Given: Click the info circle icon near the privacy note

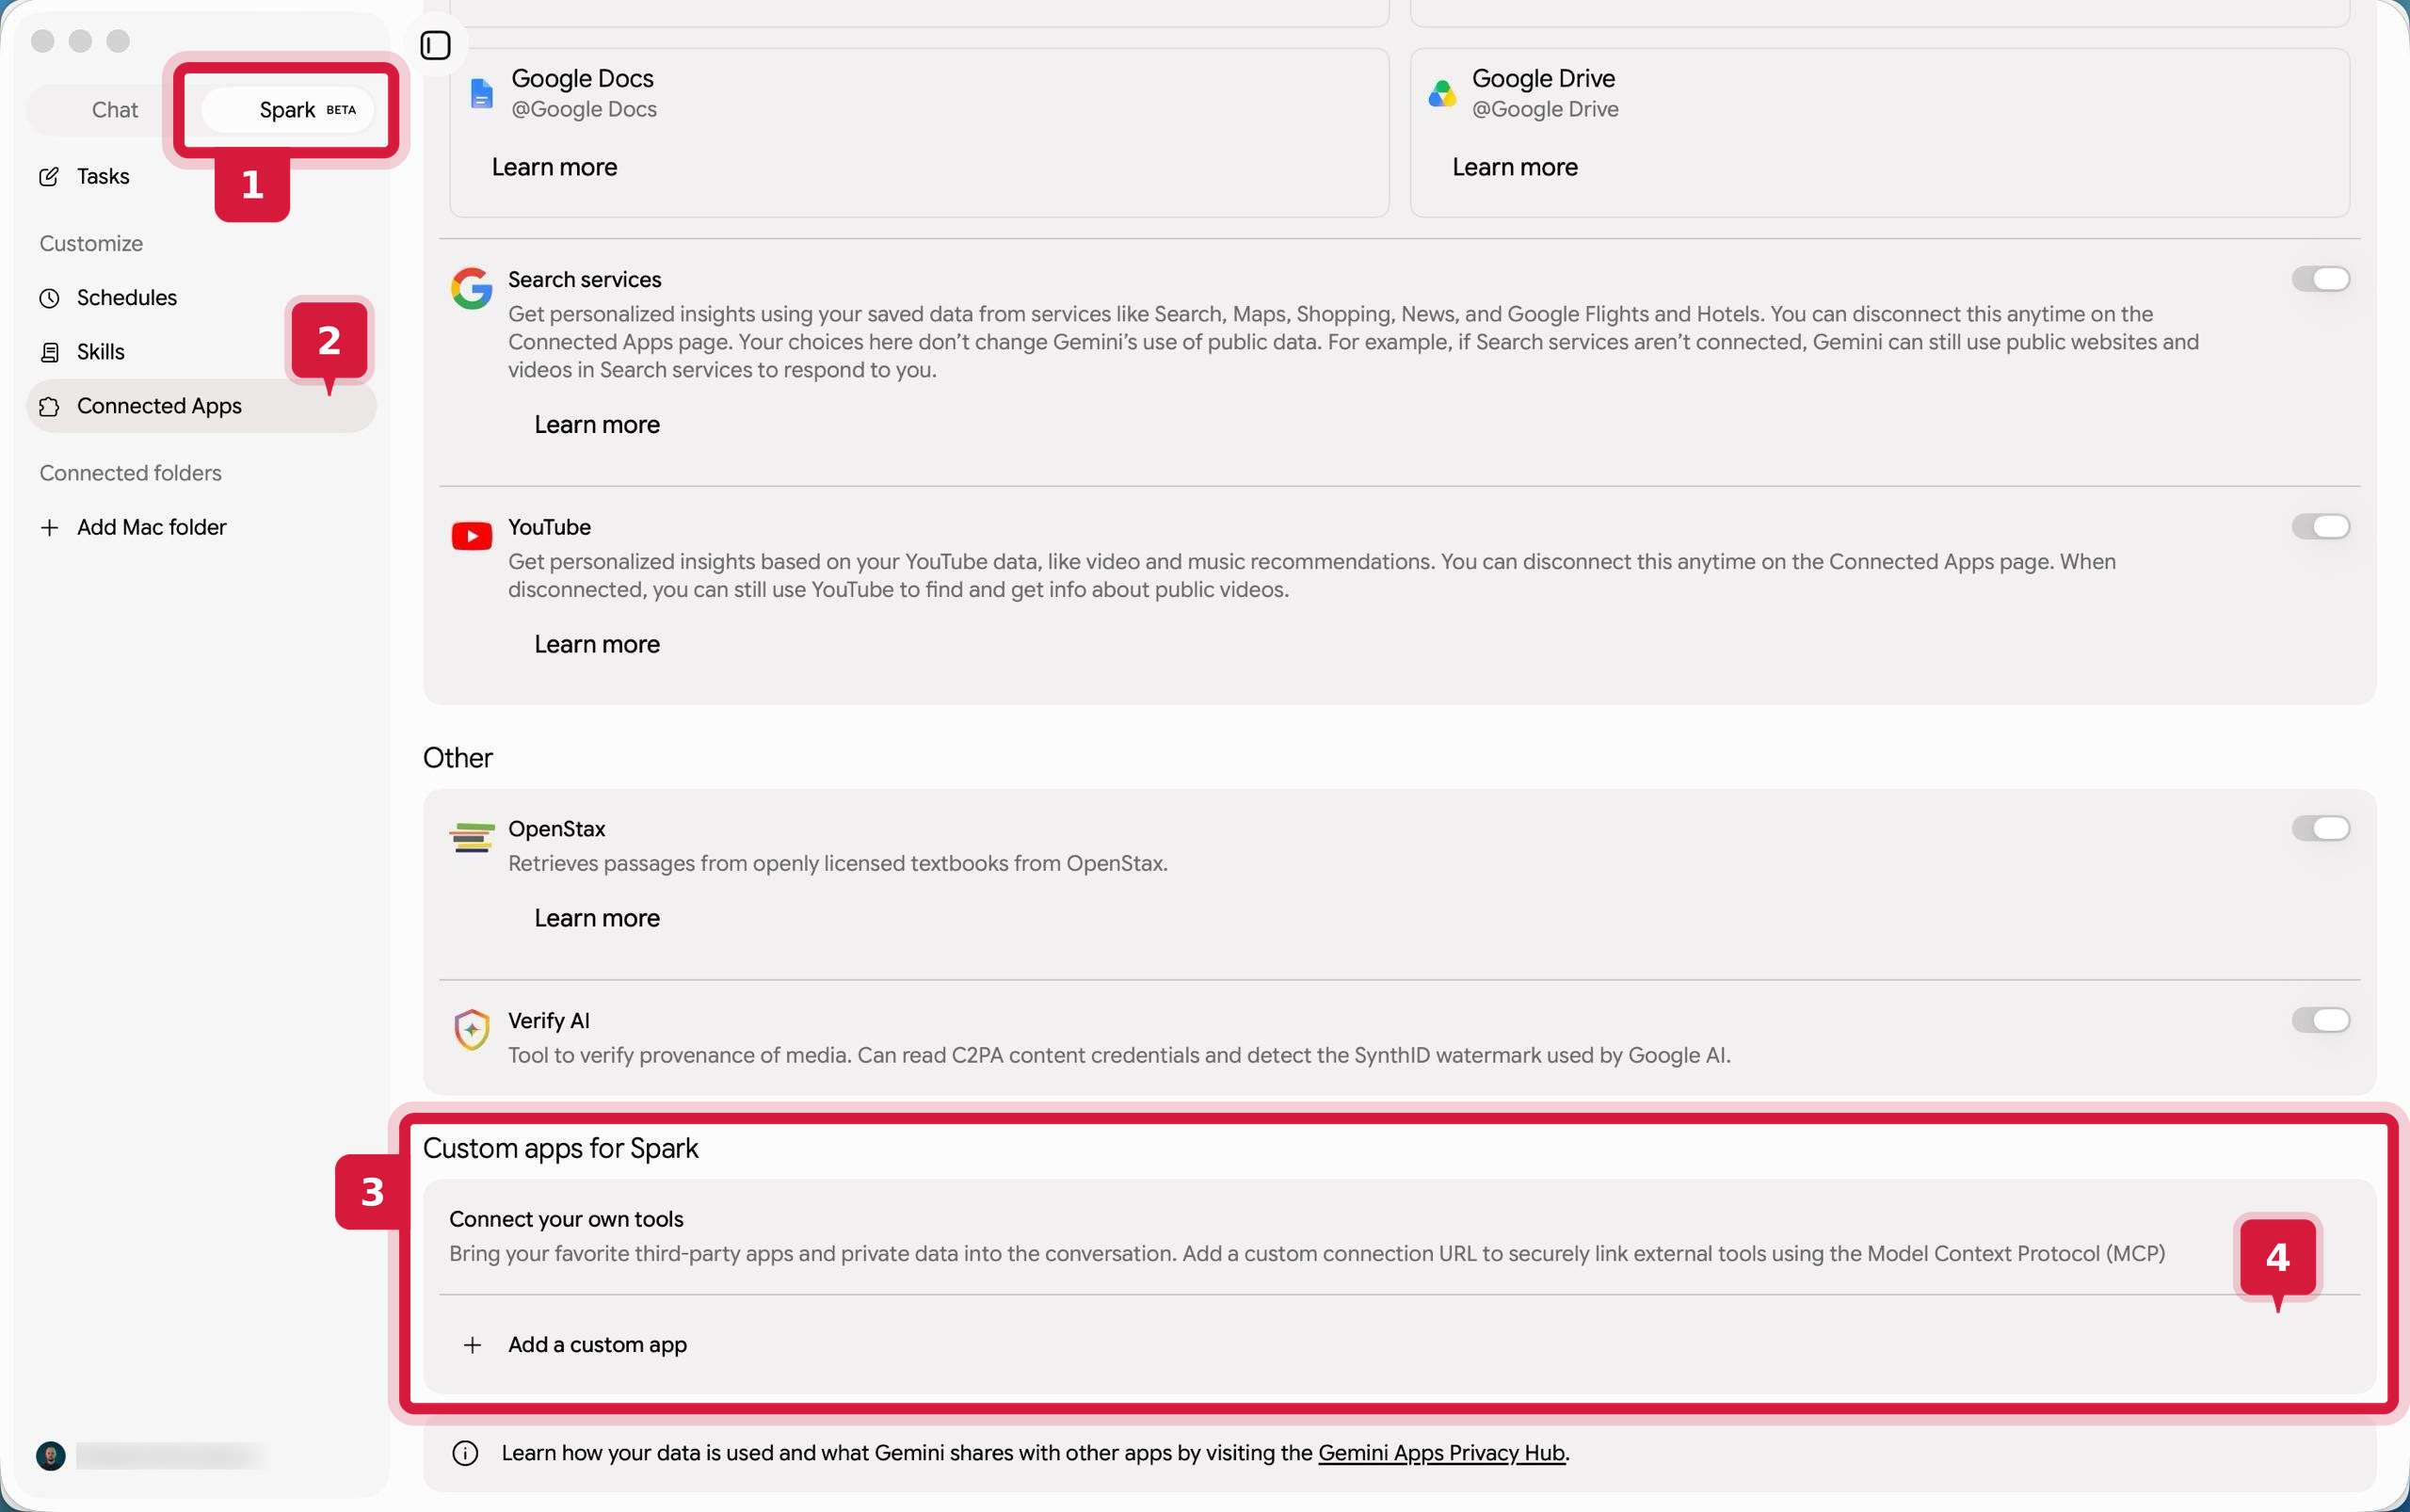Looking at the screenshot, I should click(x=465, y=1453).
